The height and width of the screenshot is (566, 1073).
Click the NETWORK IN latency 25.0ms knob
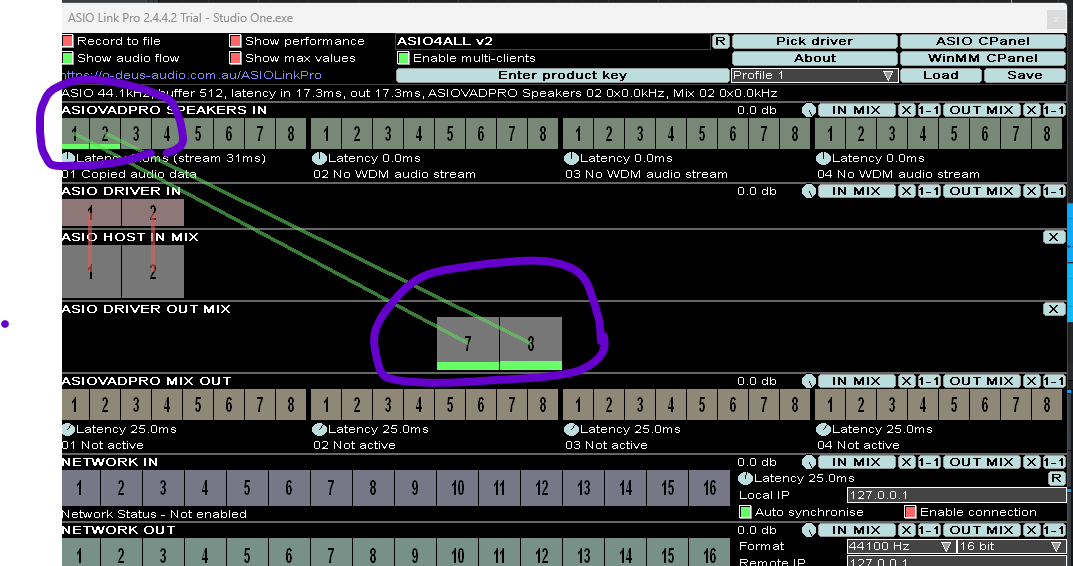click(x=745, y=478)
